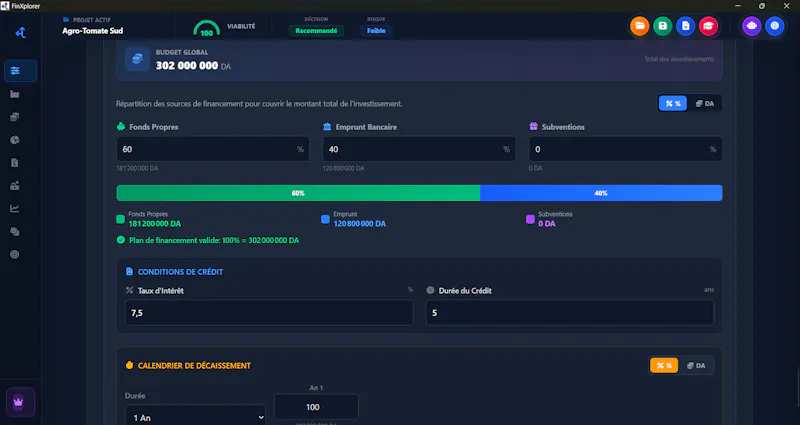Image resolution: width=800 pixels, height=425 pixels.
Task: Click the 302 000 000 budget value
Action: pos(187,65)
